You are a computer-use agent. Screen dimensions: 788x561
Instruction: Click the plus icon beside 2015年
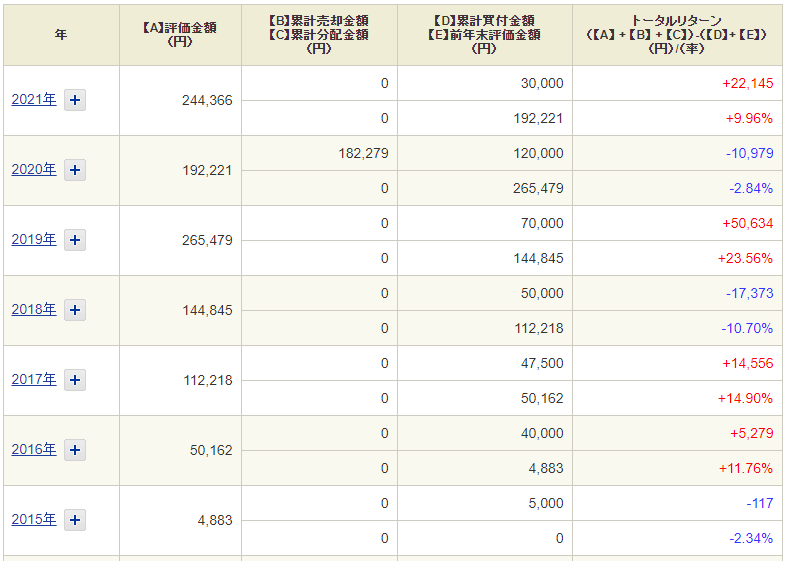click(x=75, y=519)
